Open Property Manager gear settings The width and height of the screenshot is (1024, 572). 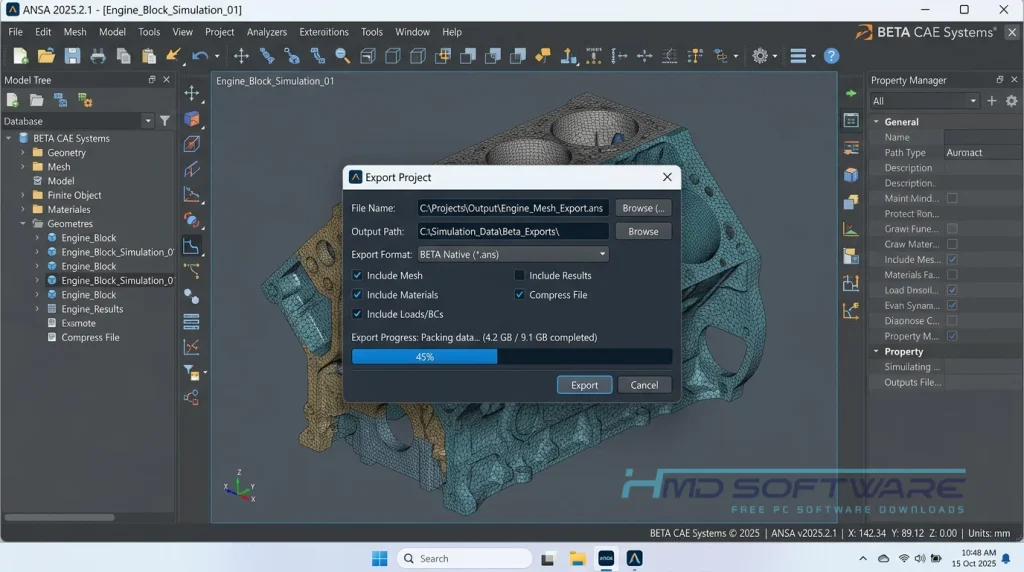pyautogui.click(x=1011, y=101)
